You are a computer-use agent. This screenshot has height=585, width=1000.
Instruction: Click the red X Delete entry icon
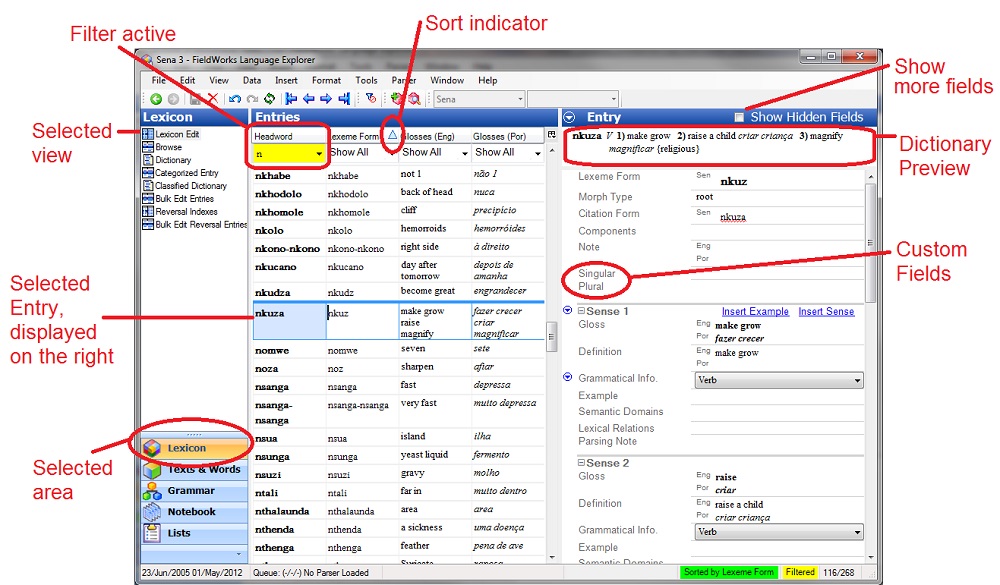[213, 99]
